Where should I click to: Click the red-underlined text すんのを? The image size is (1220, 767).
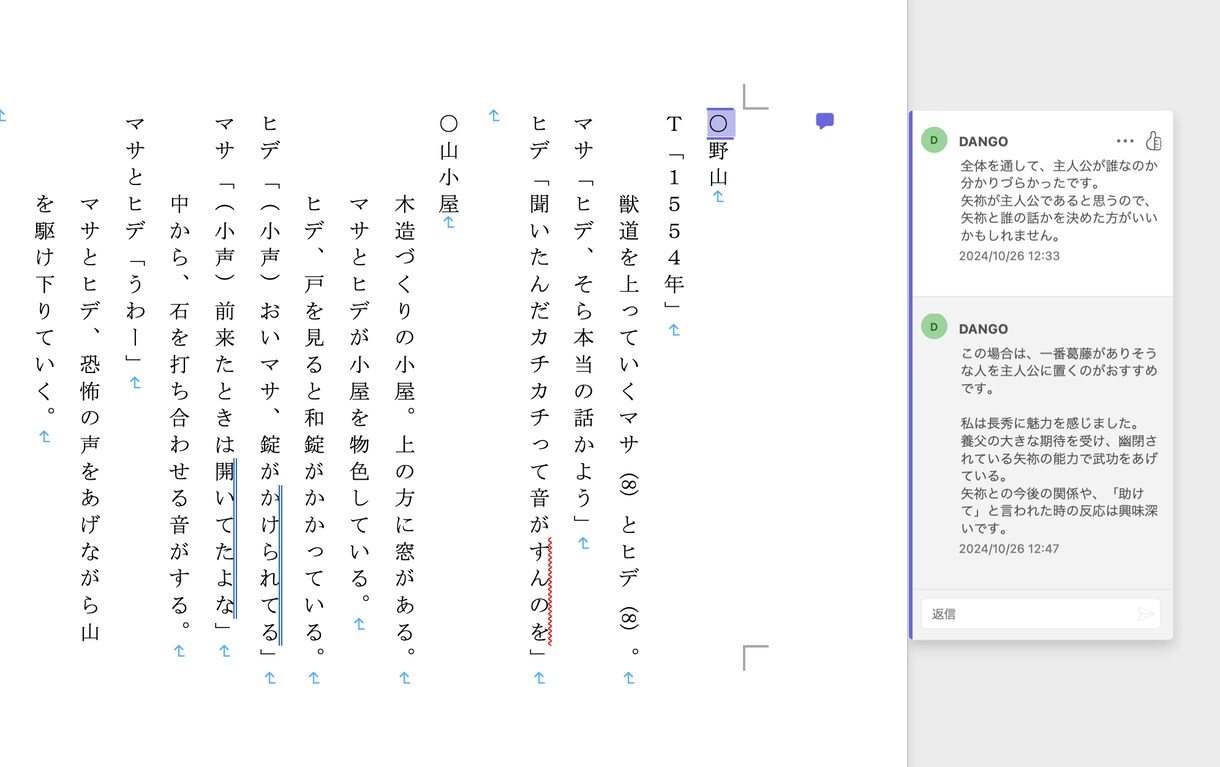tap(539, 590)
